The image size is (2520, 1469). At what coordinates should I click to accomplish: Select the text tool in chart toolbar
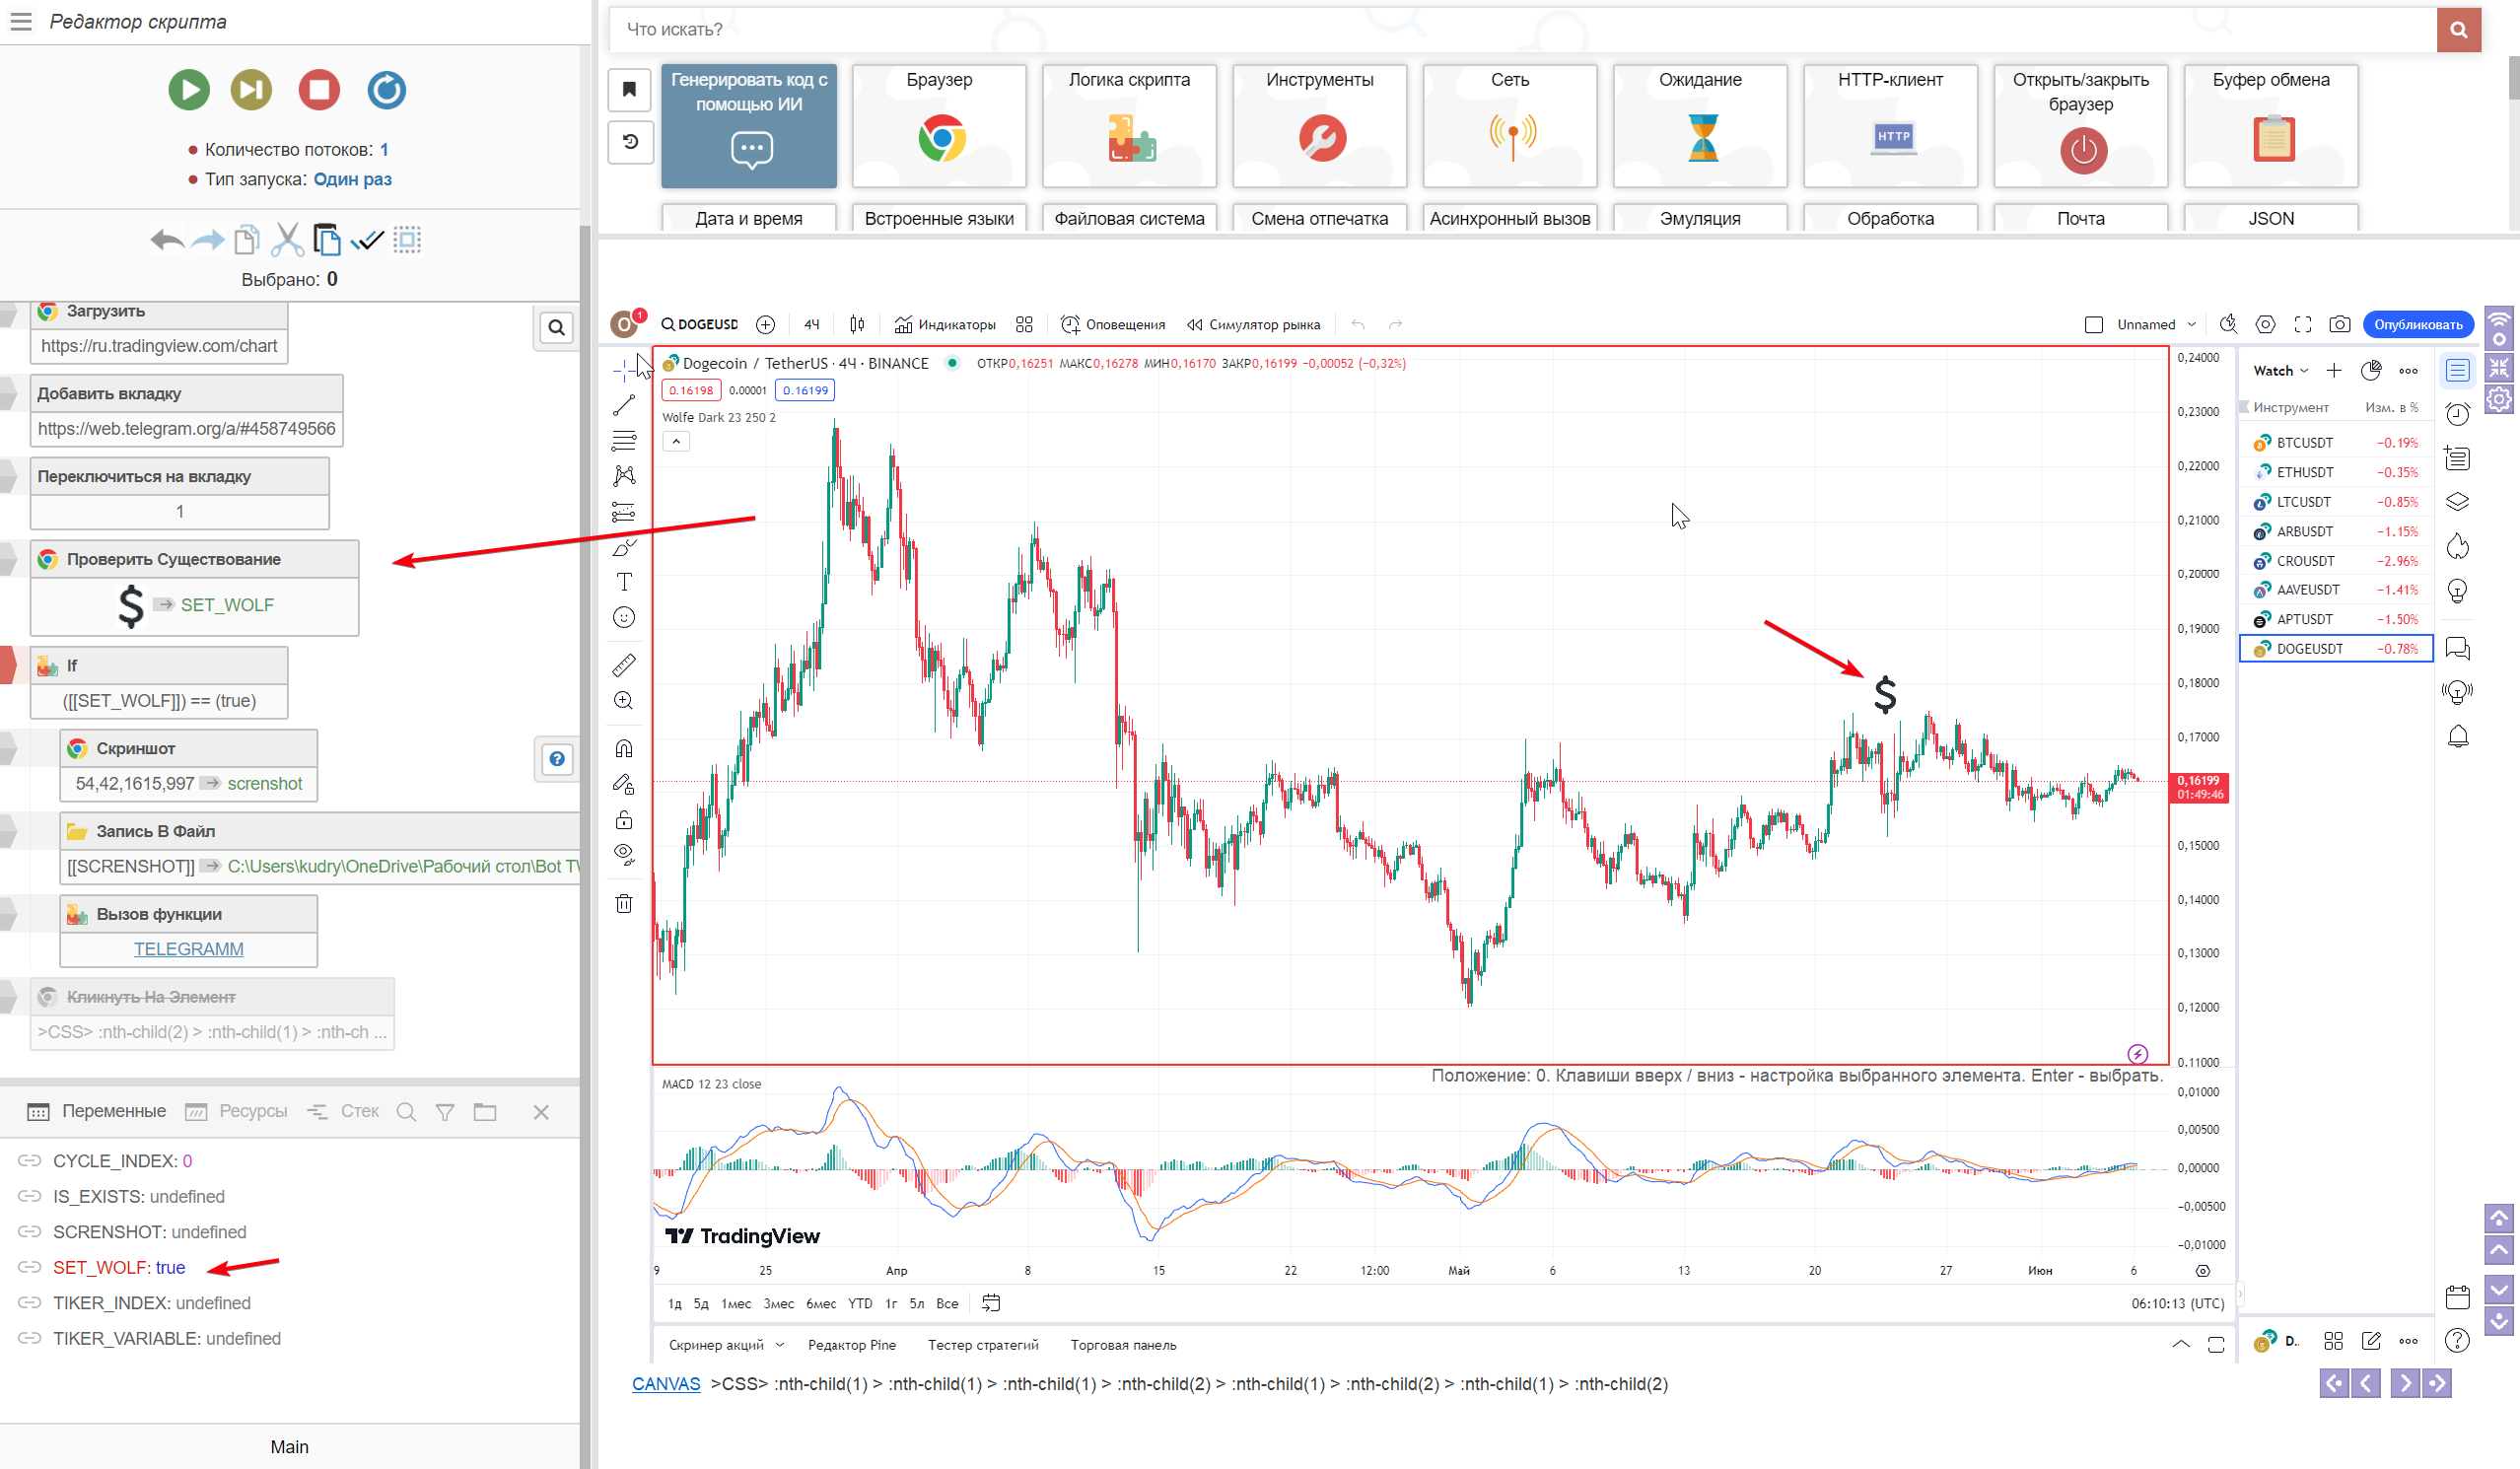click(x=624, y=582)
